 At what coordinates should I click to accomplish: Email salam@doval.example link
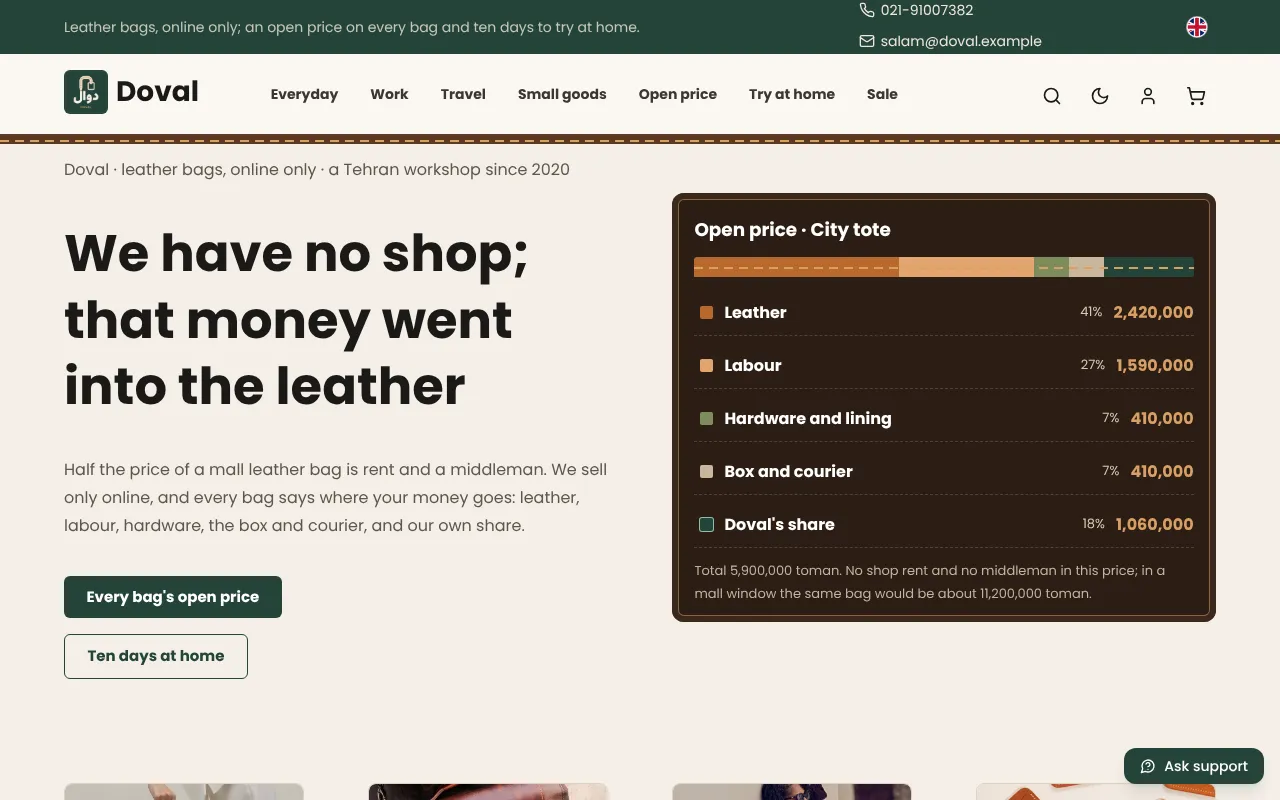(961, 41)
